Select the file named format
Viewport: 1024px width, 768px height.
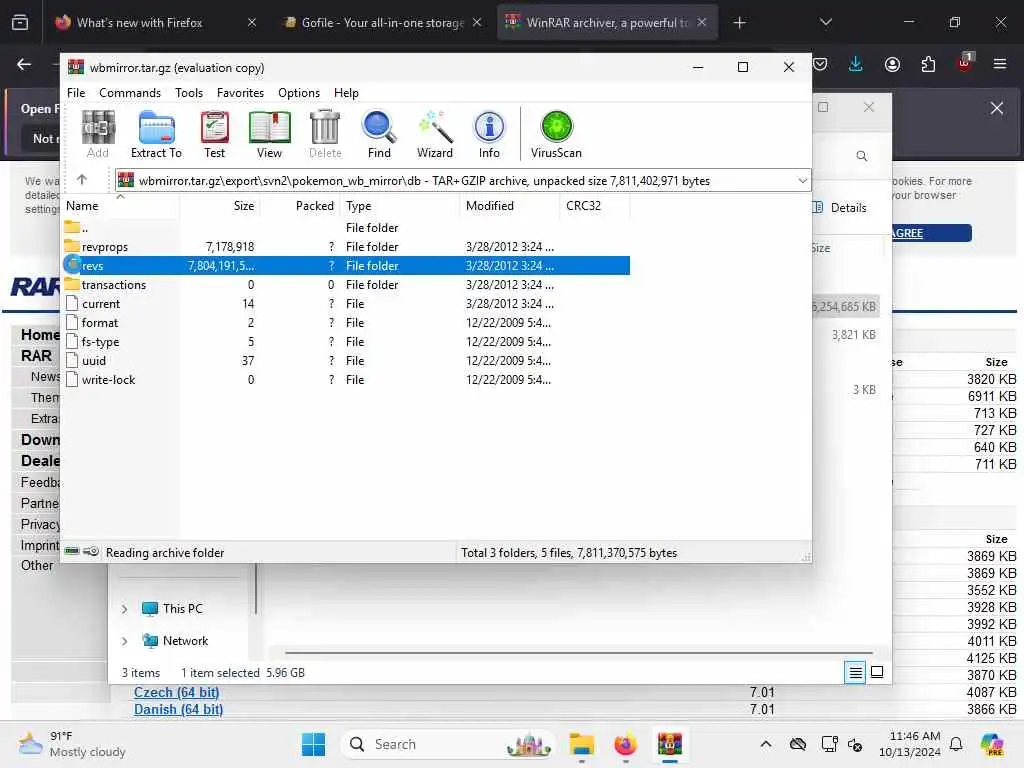pyautogui.click(x=346, y=323)
